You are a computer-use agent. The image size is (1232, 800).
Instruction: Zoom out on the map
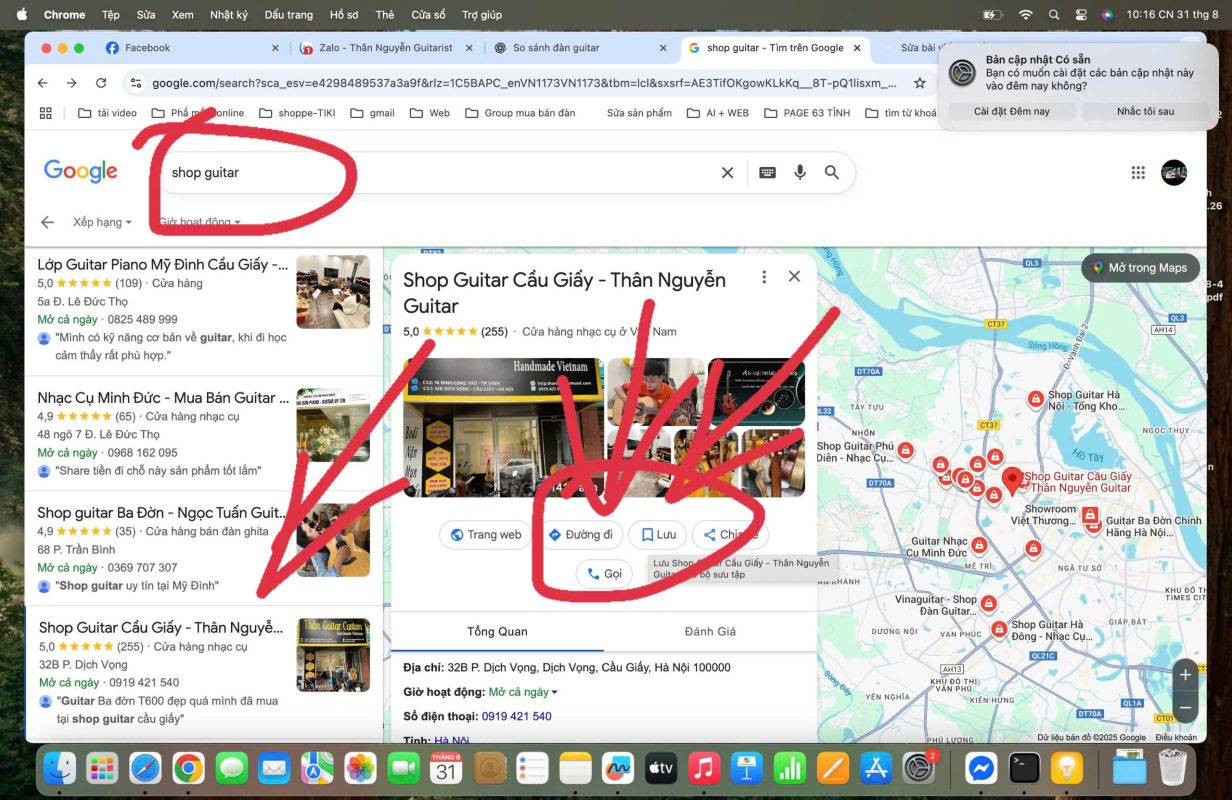(x=1185, y=707)
